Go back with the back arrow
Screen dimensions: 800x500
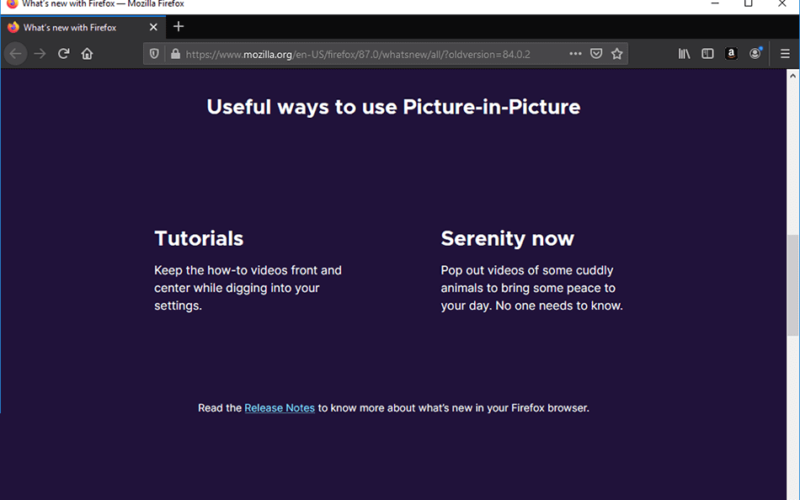(x=15, y=54)
